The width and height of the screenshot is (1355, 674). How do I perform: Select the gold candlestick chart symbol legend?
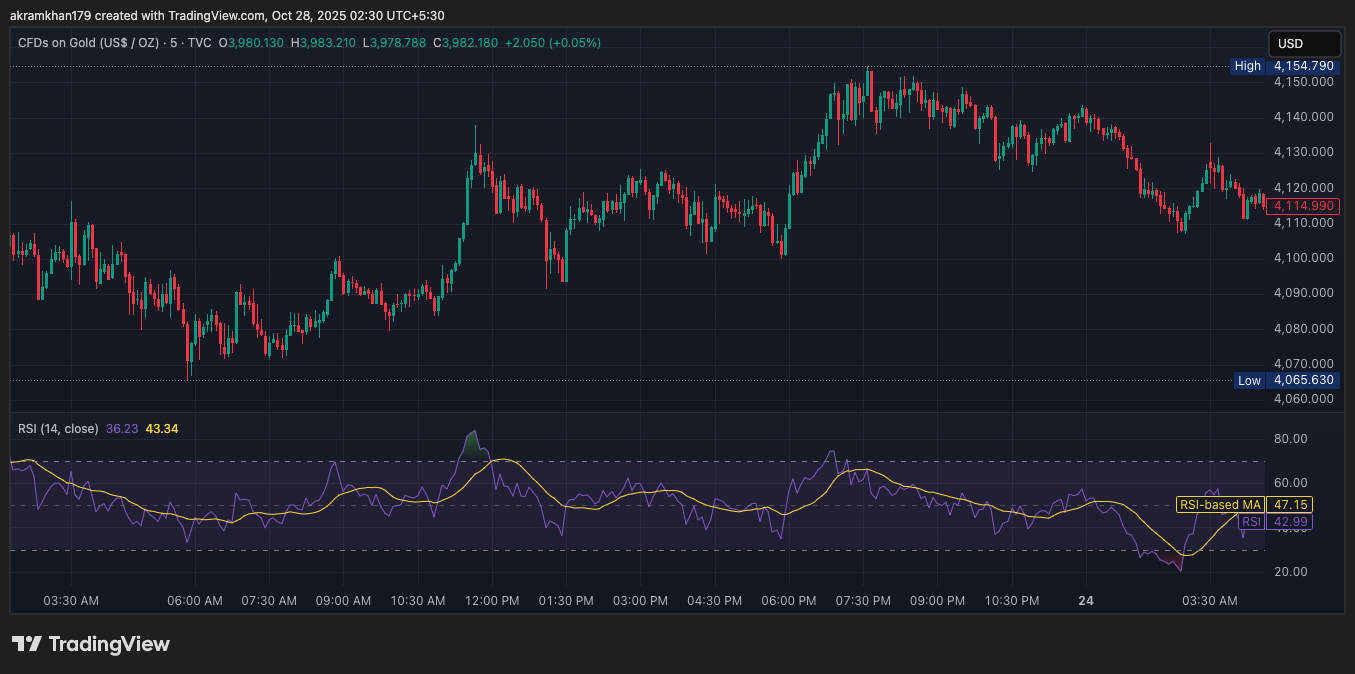click(x=90, y=42)
